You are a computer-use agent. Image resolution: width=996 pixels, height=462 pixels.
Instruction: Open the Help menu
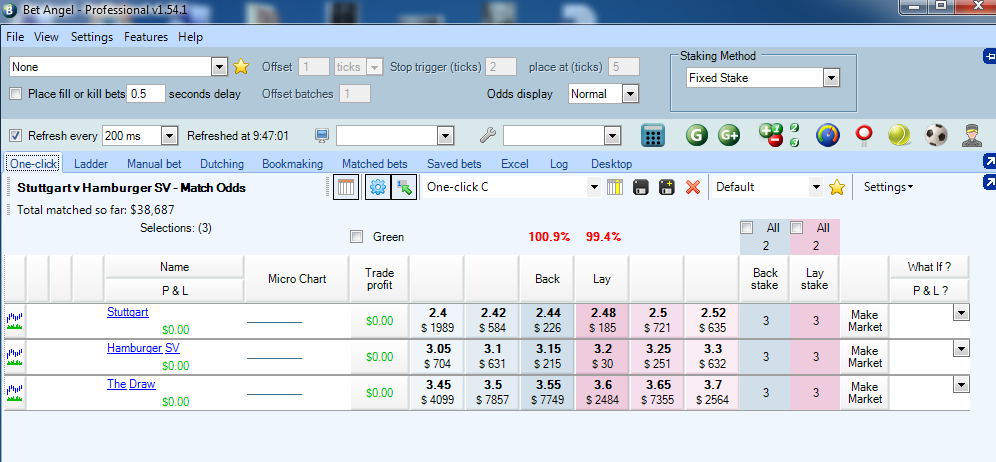[191, 37]
